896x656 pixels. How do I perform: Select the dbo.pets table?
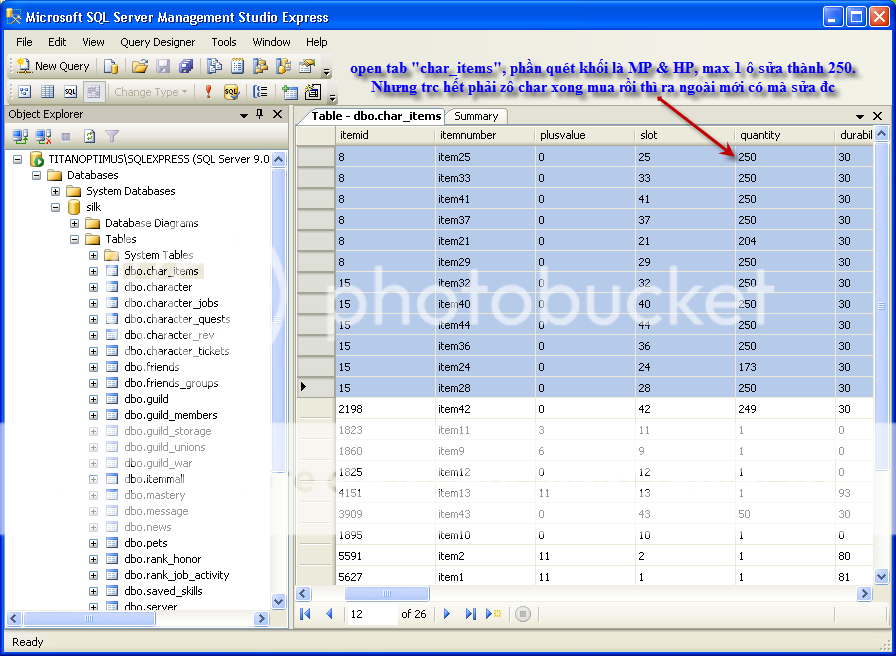[x=146, y=543]
